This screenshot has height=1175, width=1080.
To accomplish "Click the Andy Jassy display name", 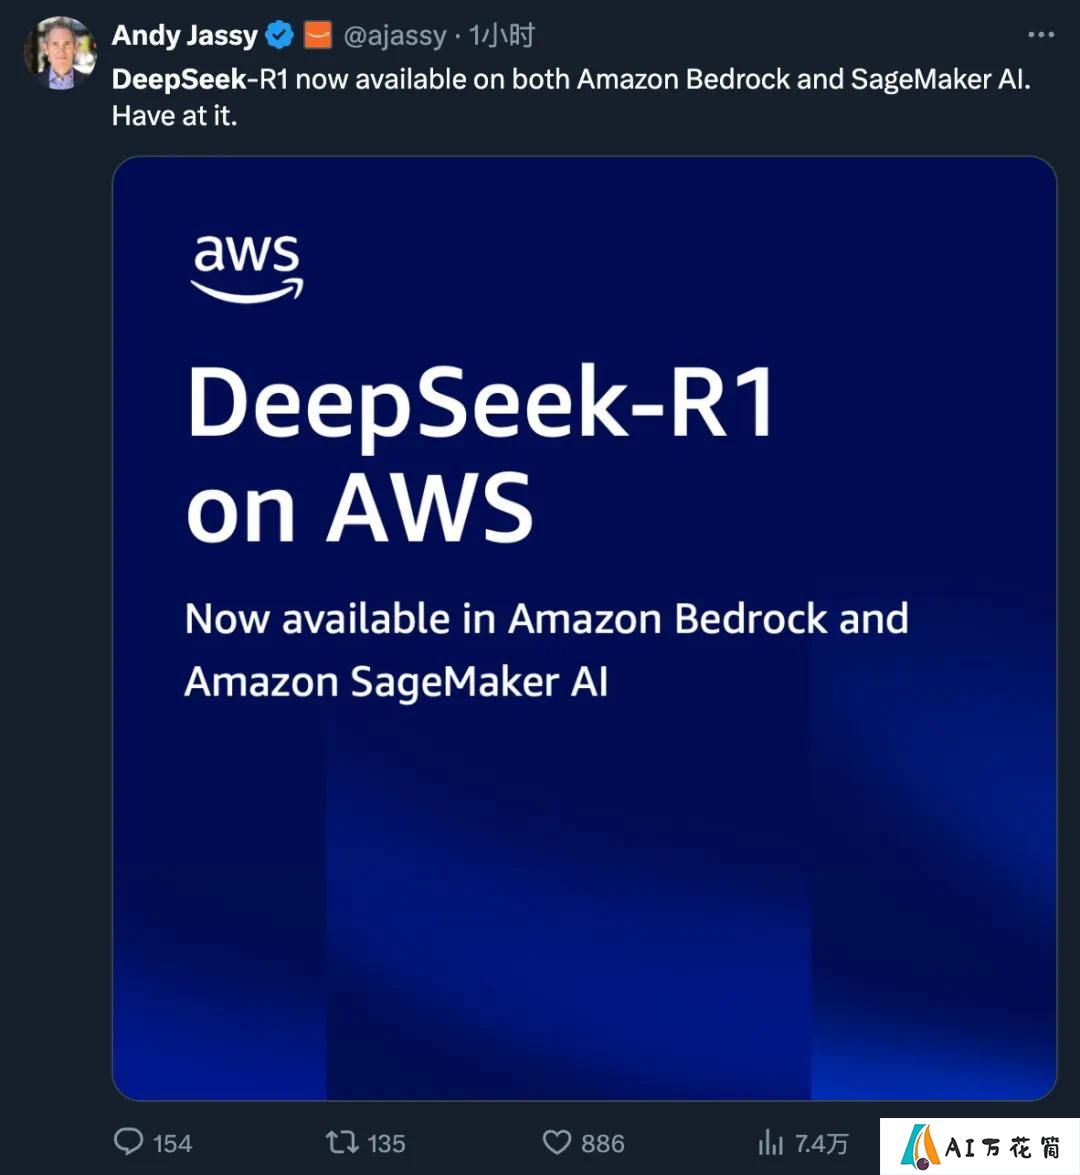I will 184,35.
